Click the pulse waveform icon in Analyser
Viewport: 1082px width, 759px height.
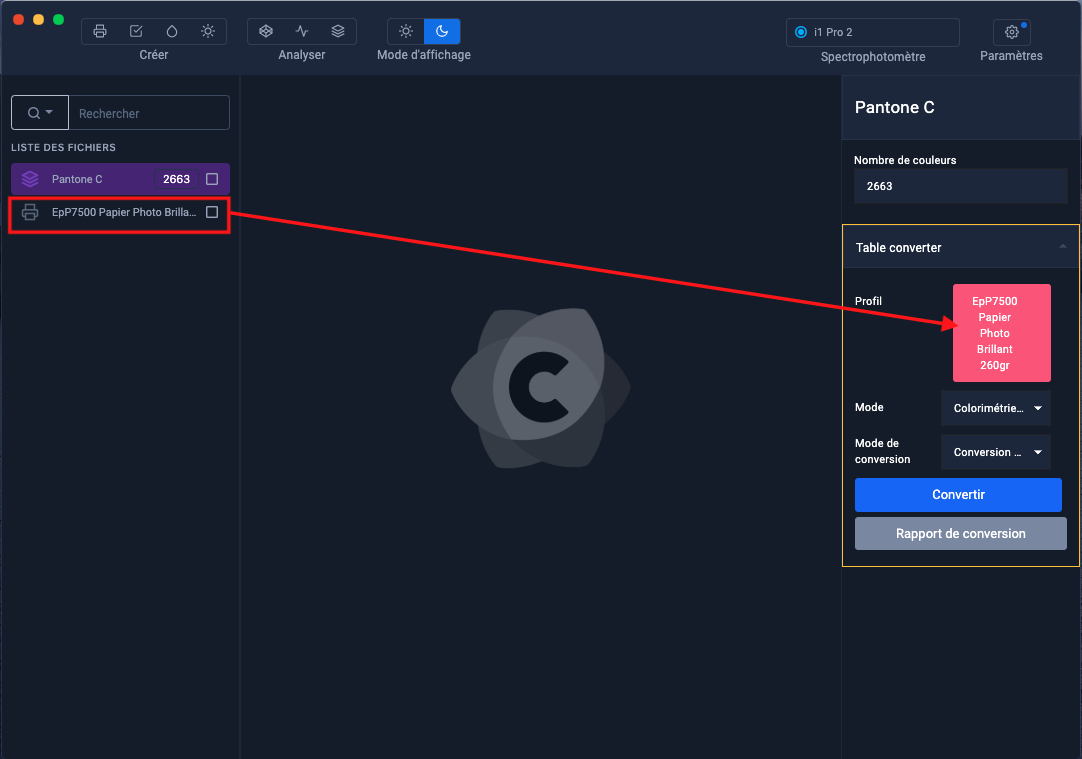[302, 31]
